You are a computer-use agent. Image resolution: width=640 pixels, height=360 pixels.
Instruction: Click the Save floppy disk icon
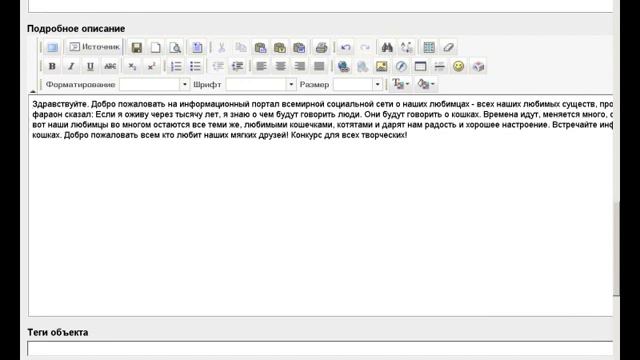click(136, 47)
